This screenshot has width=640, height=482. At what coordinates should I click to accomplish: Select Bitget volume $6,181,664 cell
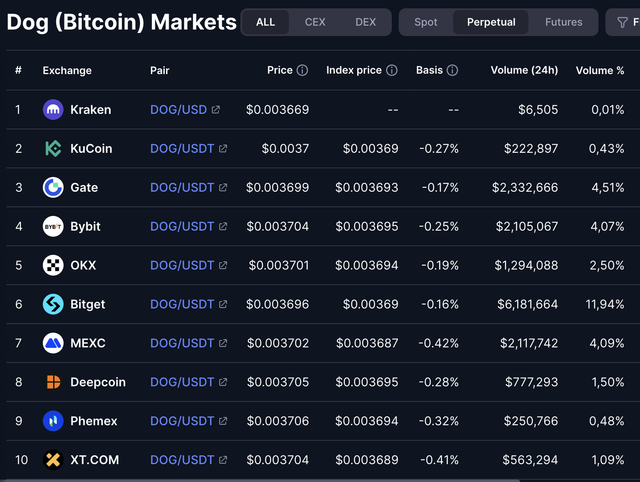[527, 304]
